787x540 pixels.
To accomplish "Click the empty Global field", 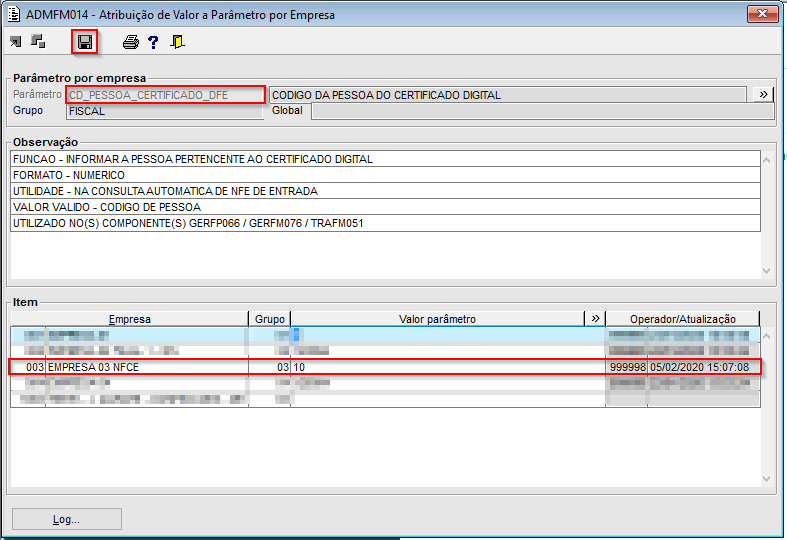I will pyautogui.click(x=543, y=111).
